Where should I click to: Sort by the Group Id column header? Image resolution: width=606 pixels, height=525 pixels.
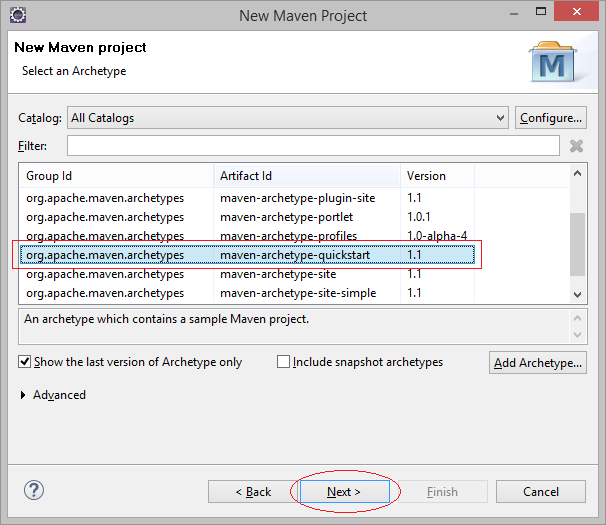point(117,176)
